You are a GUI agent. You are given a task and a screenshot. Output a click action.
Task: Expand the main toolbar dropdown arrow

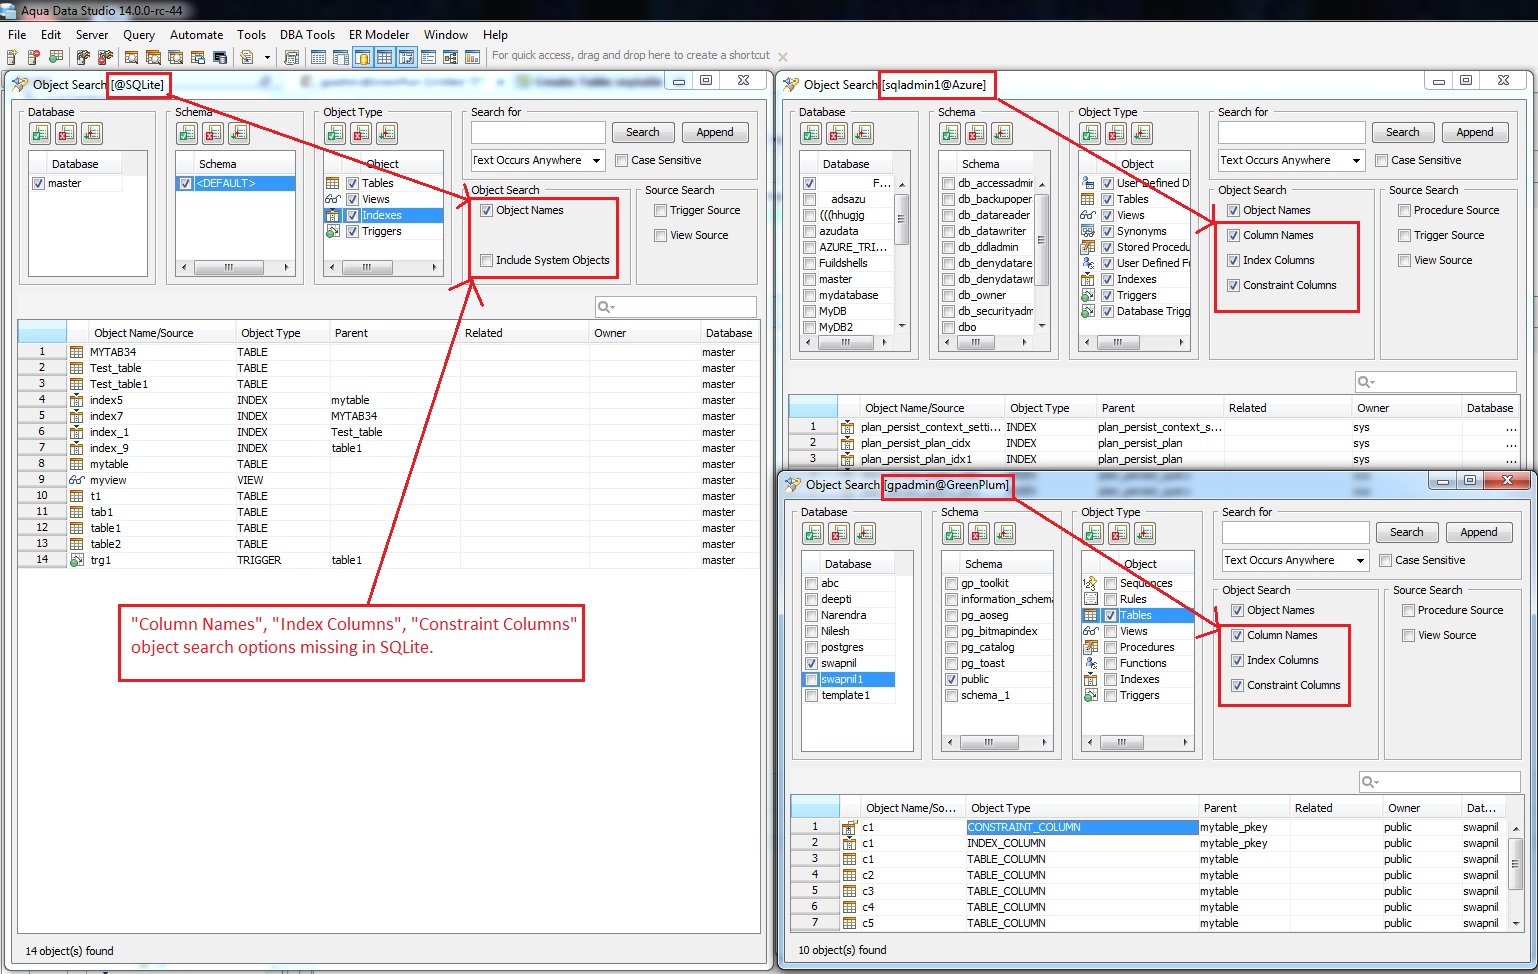pos(267,57)
